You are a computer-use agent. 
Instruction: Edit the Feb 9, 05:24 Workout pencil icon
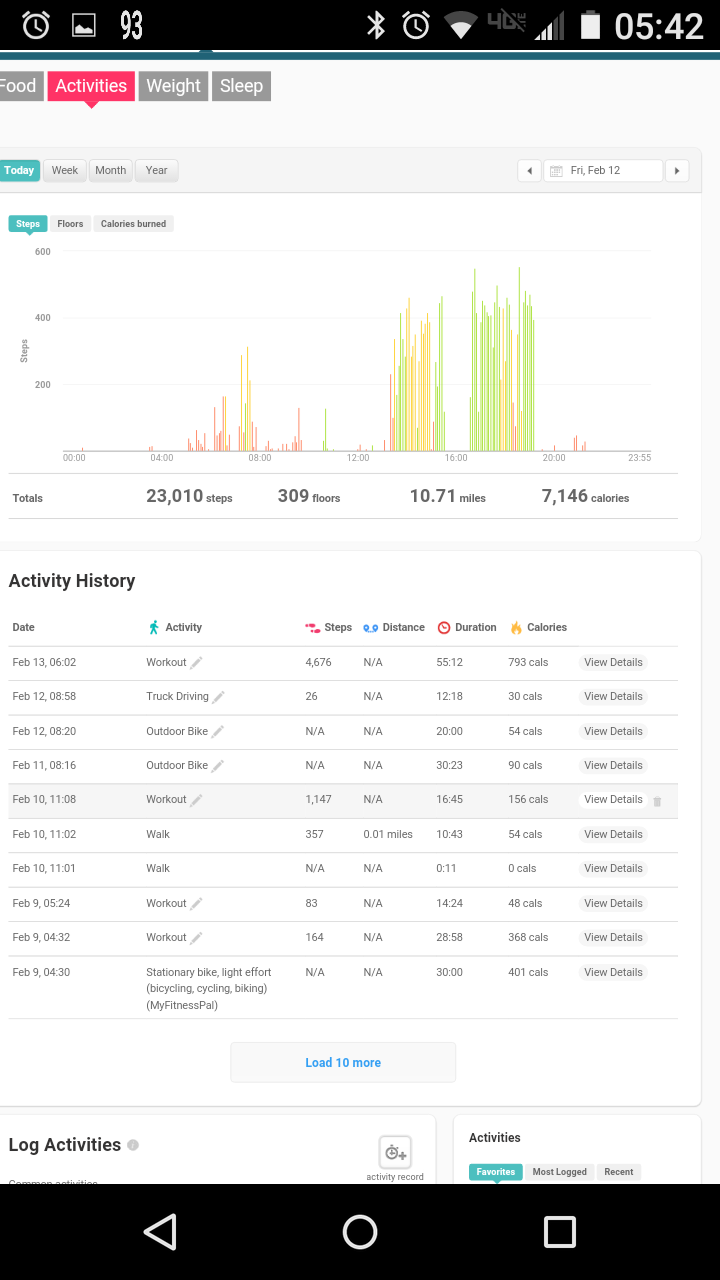pos(197,903)
